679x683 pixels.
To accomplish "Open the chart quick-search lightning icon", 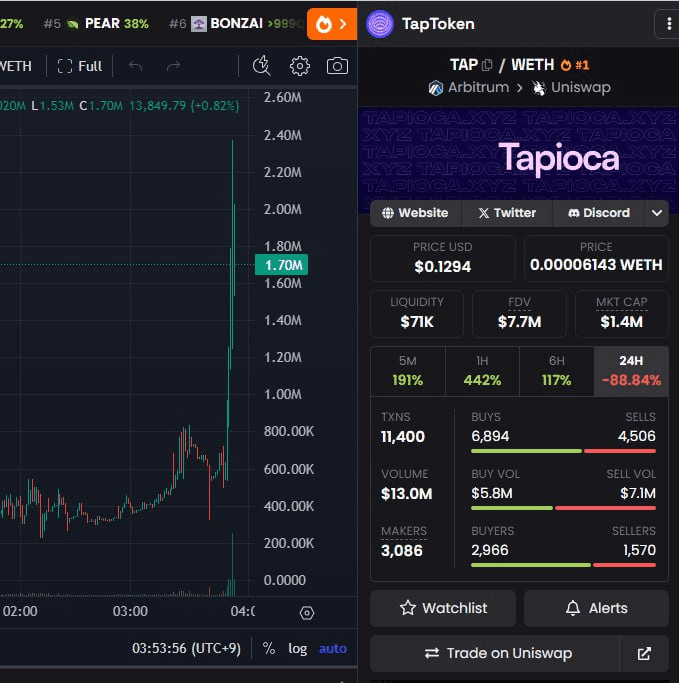I will click(262, 66).
